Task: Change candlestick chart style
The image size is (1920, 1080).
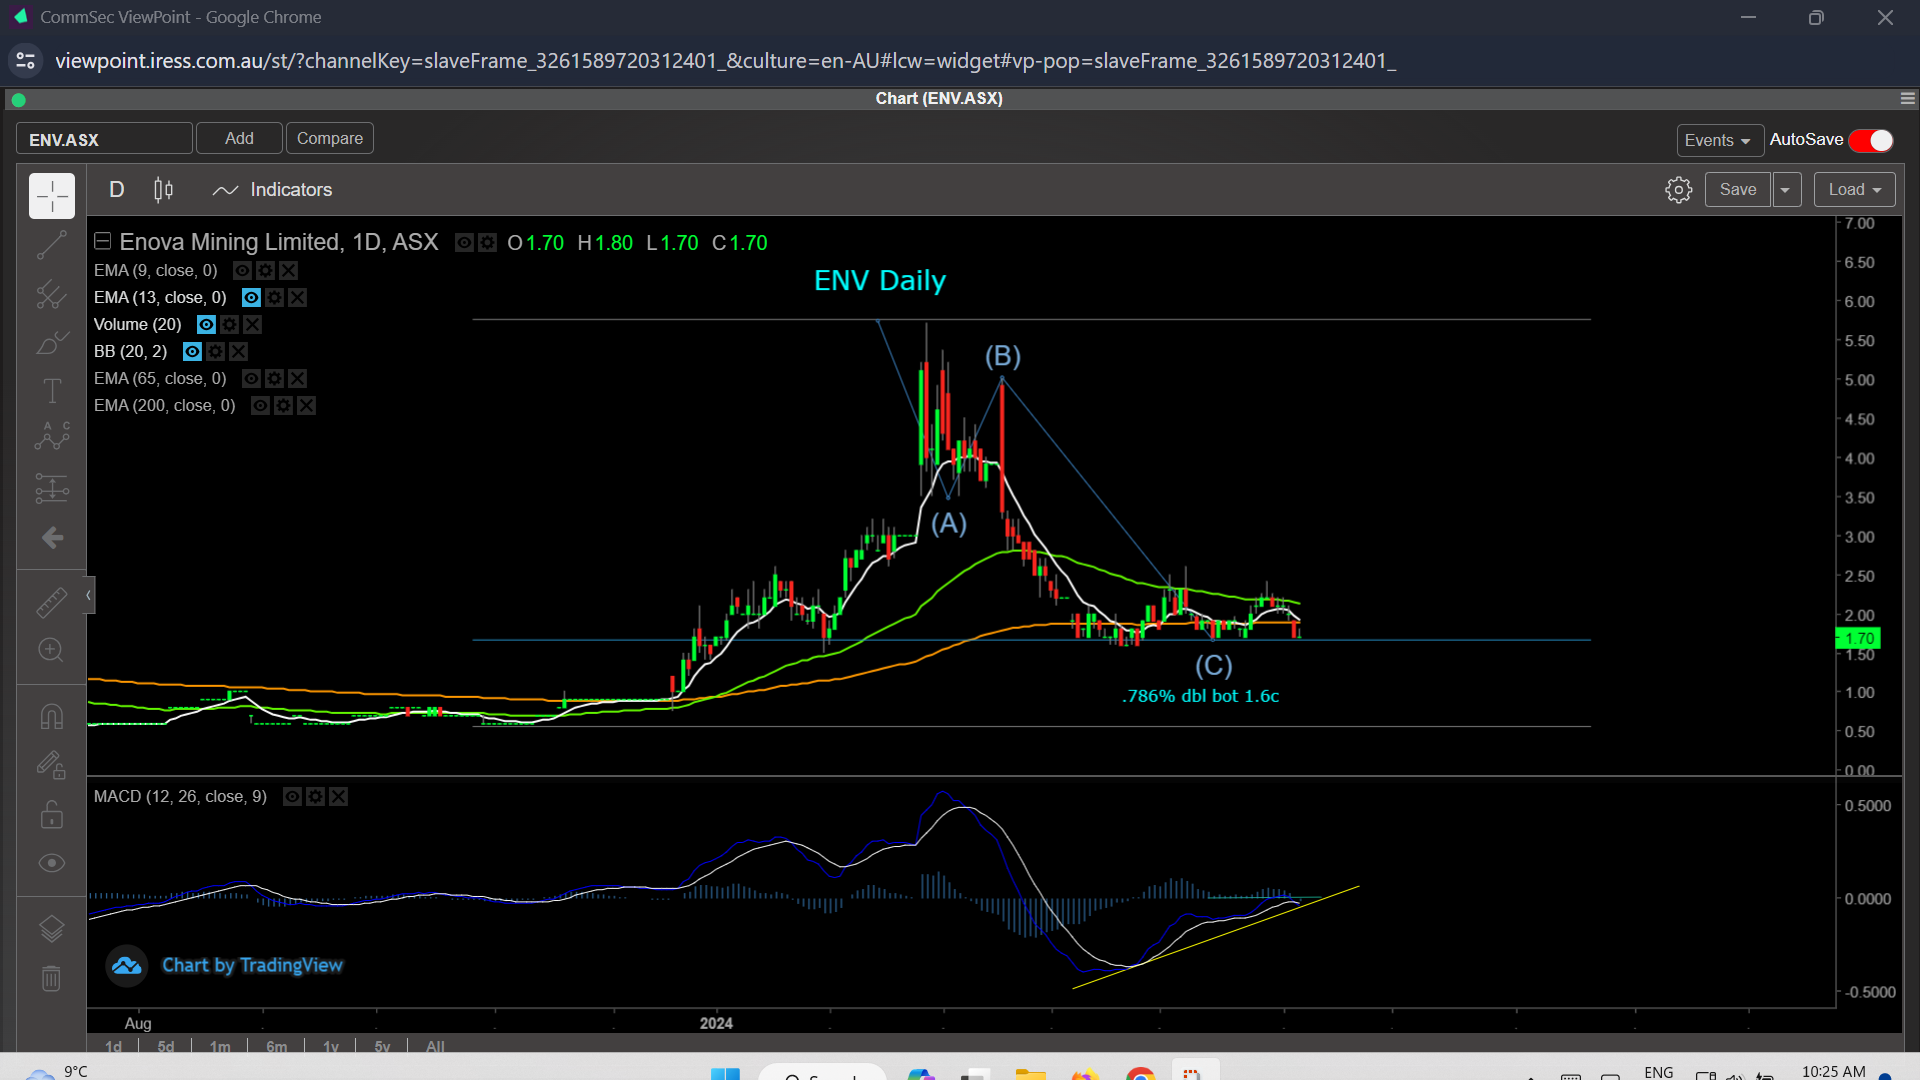Action: [163, 190]
